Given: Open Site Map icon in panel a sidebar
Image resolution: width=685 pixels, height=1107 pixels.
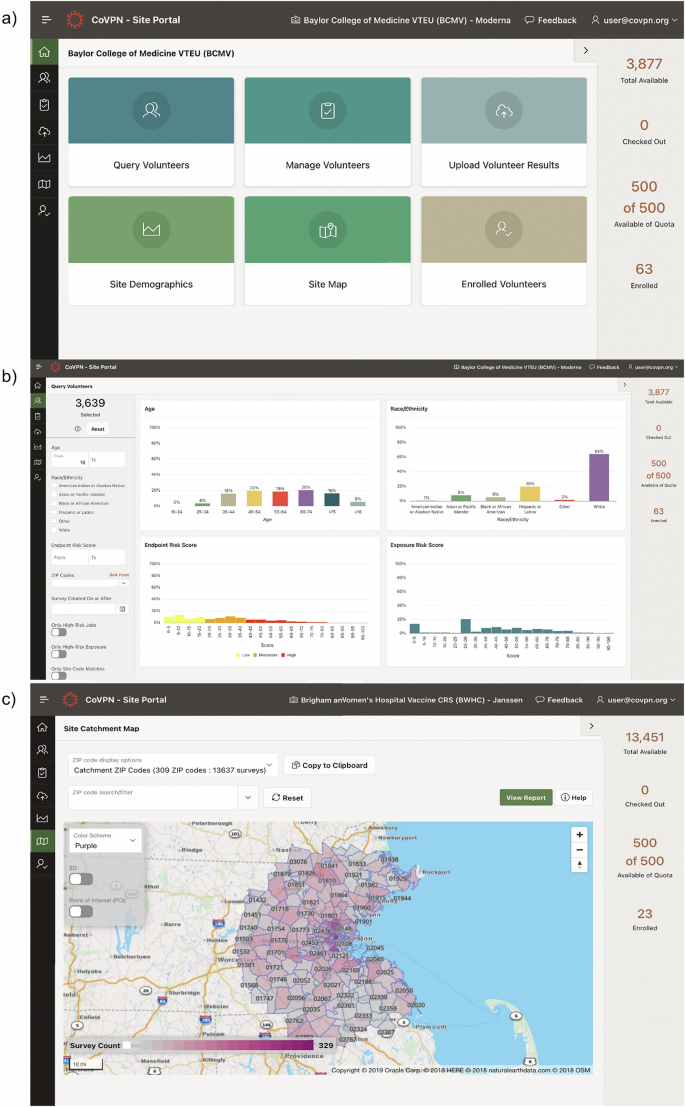Looking at the screenshot, I should [x=44, y=184].
